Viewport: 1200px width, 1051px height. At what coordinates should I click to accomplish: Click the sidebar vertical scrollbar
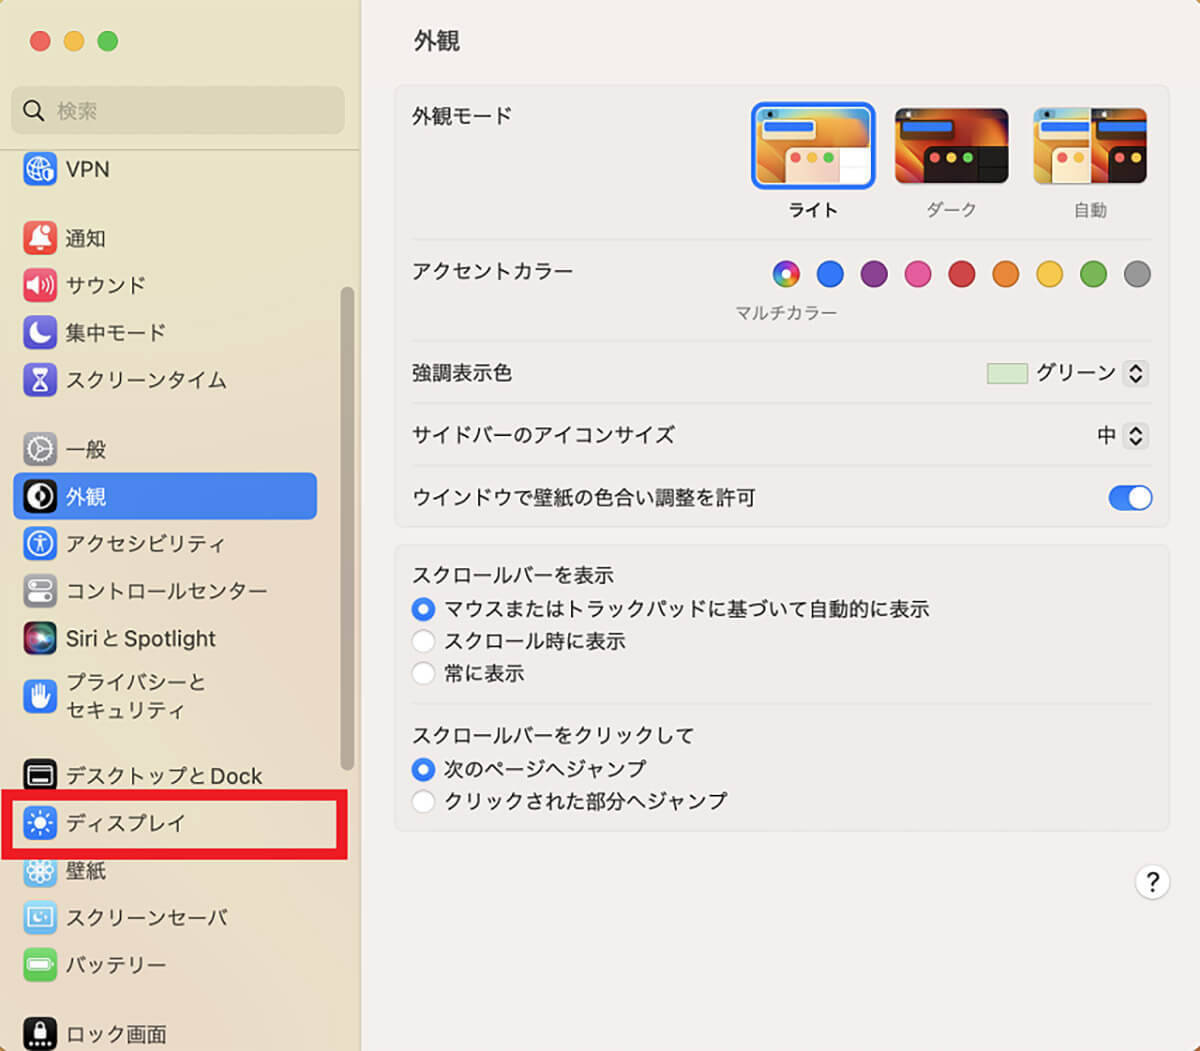tap(347, 528)
